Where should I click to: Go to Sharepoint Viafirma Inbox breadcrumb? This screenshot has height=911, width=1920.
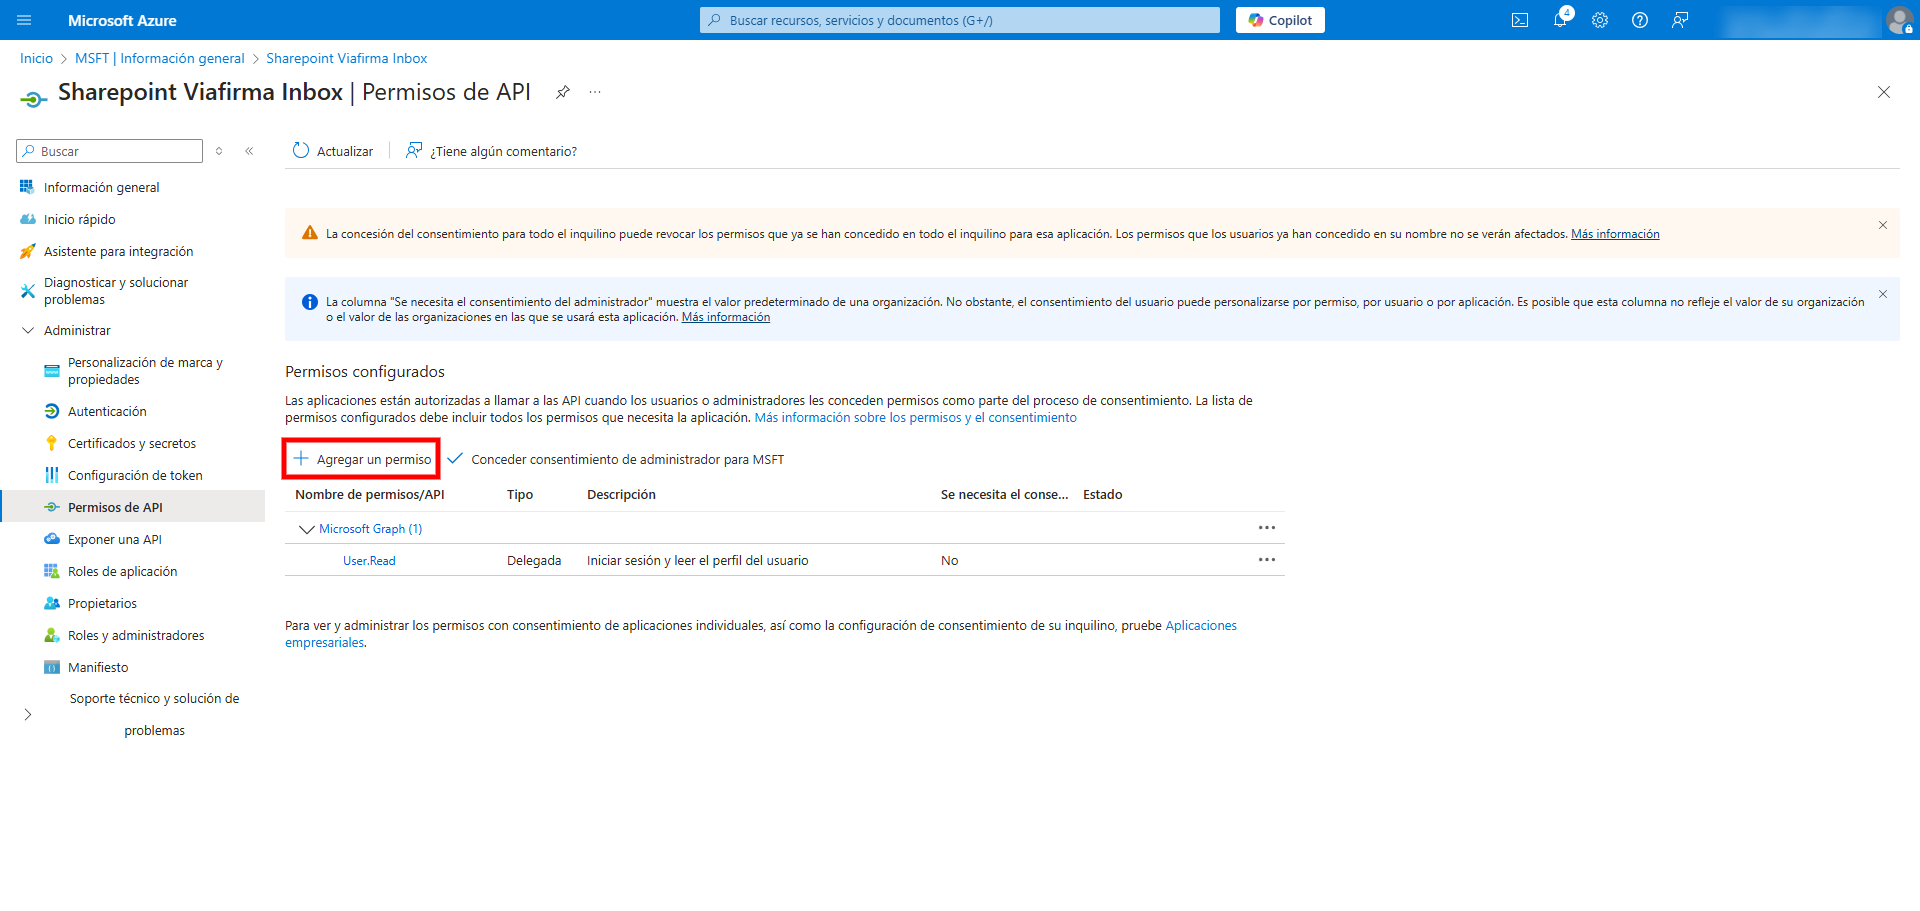346,58
